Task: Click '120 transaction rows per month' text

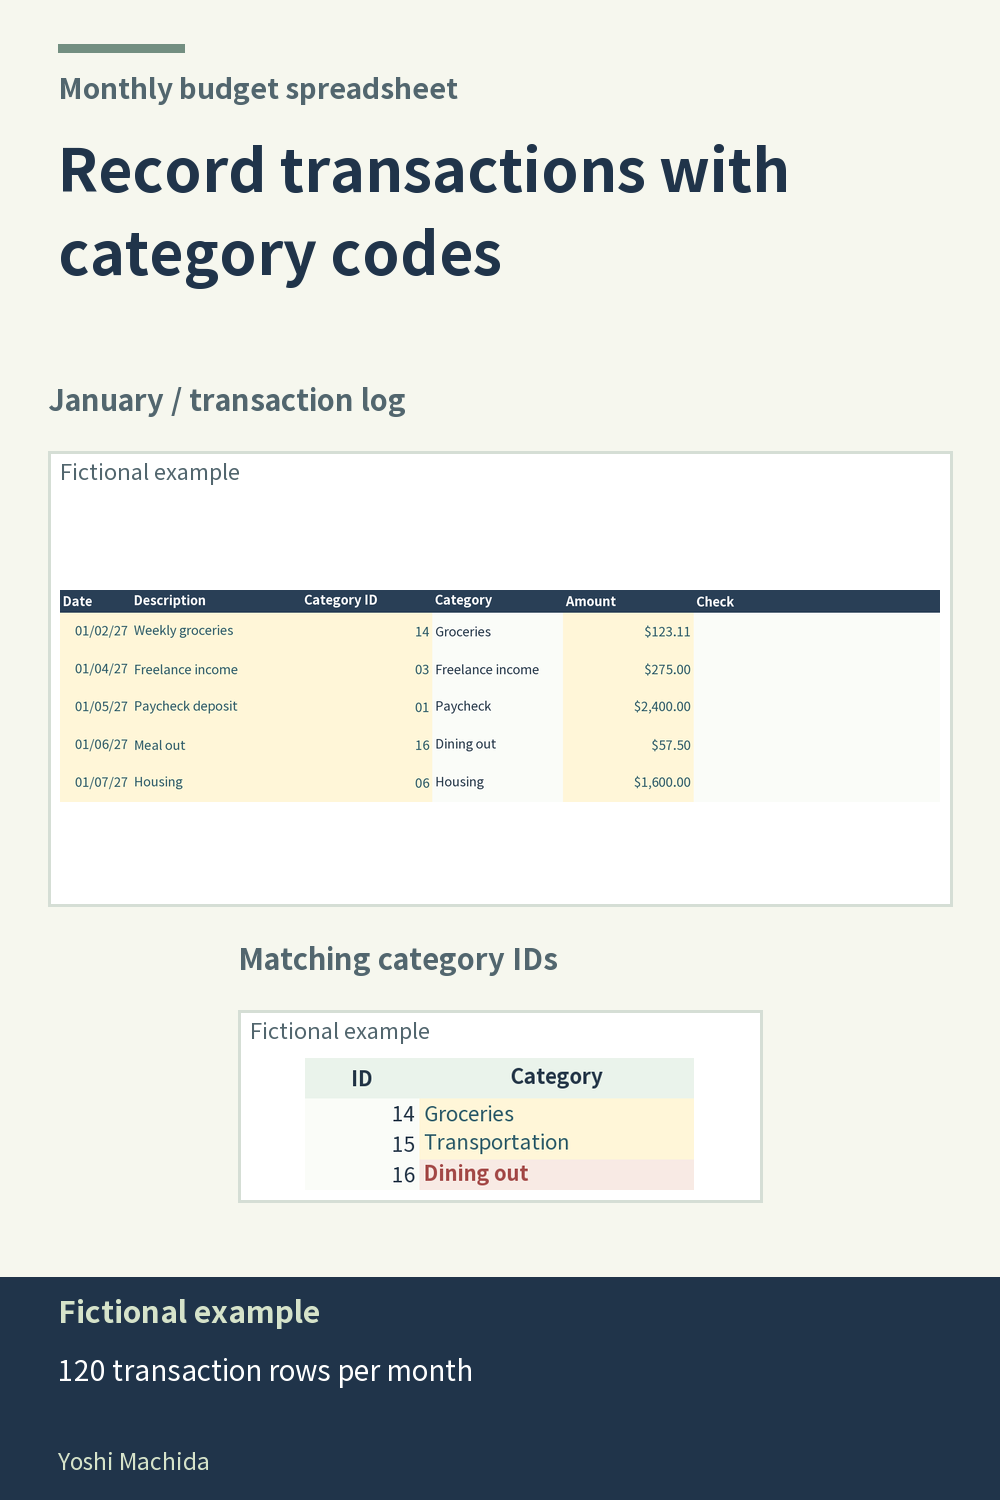Action: click(265, 1371)
